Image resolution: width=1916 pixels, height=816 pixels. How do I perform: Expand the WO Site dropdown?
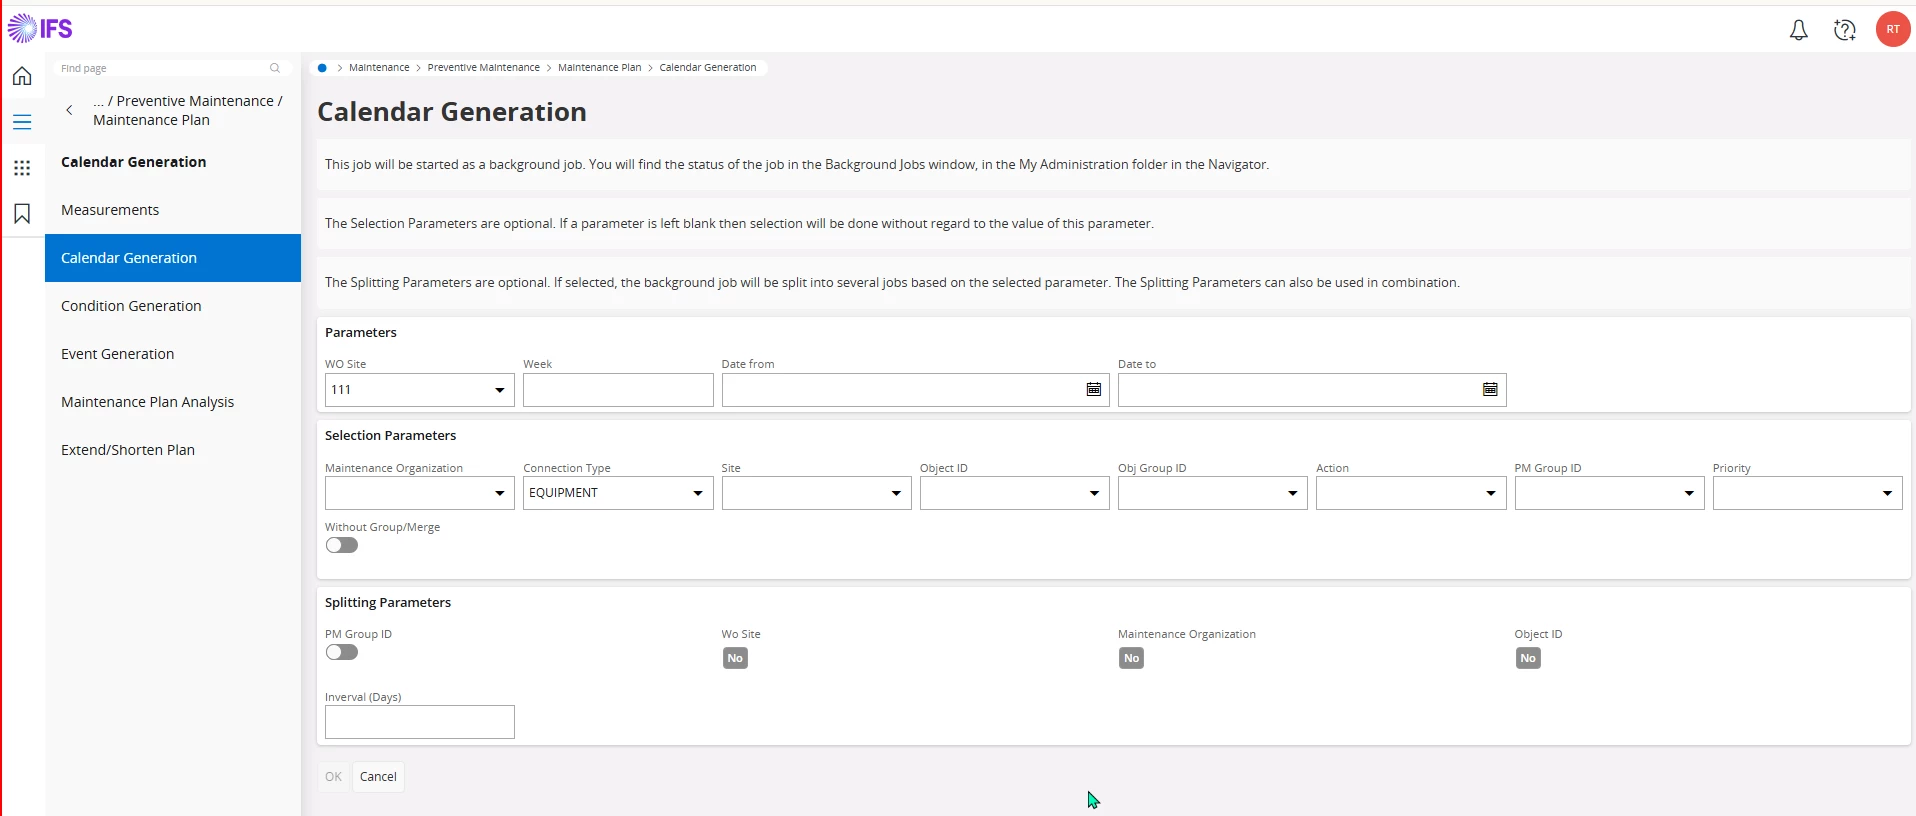click(500, 390)
